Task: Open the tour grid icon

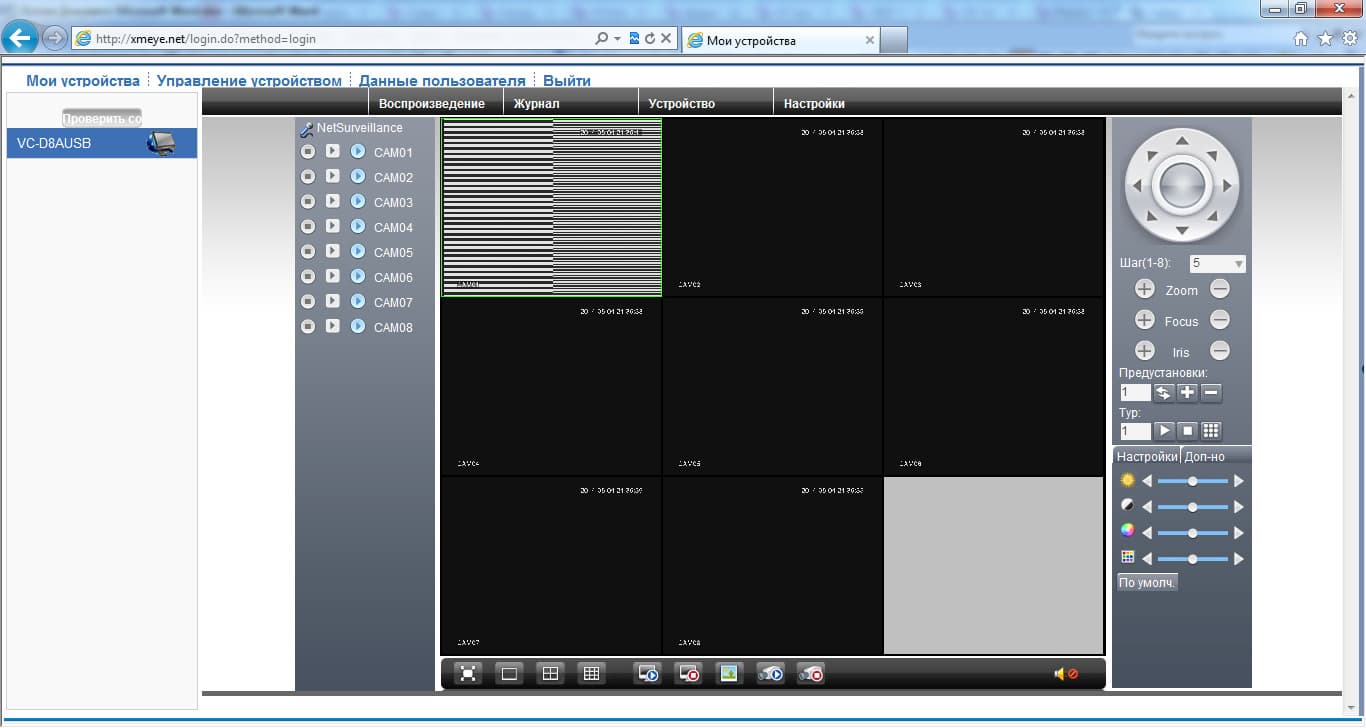Action: [1211, 431]
